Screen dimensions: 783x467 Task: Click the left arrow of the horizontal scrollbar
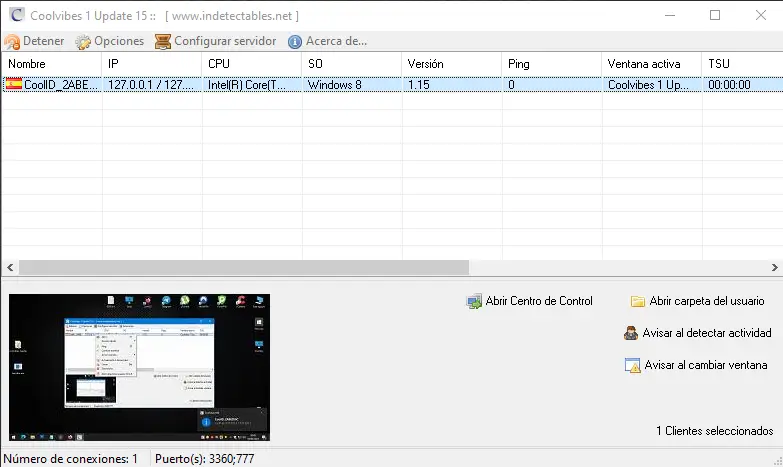pyautogui.click(x=8, y=268)
